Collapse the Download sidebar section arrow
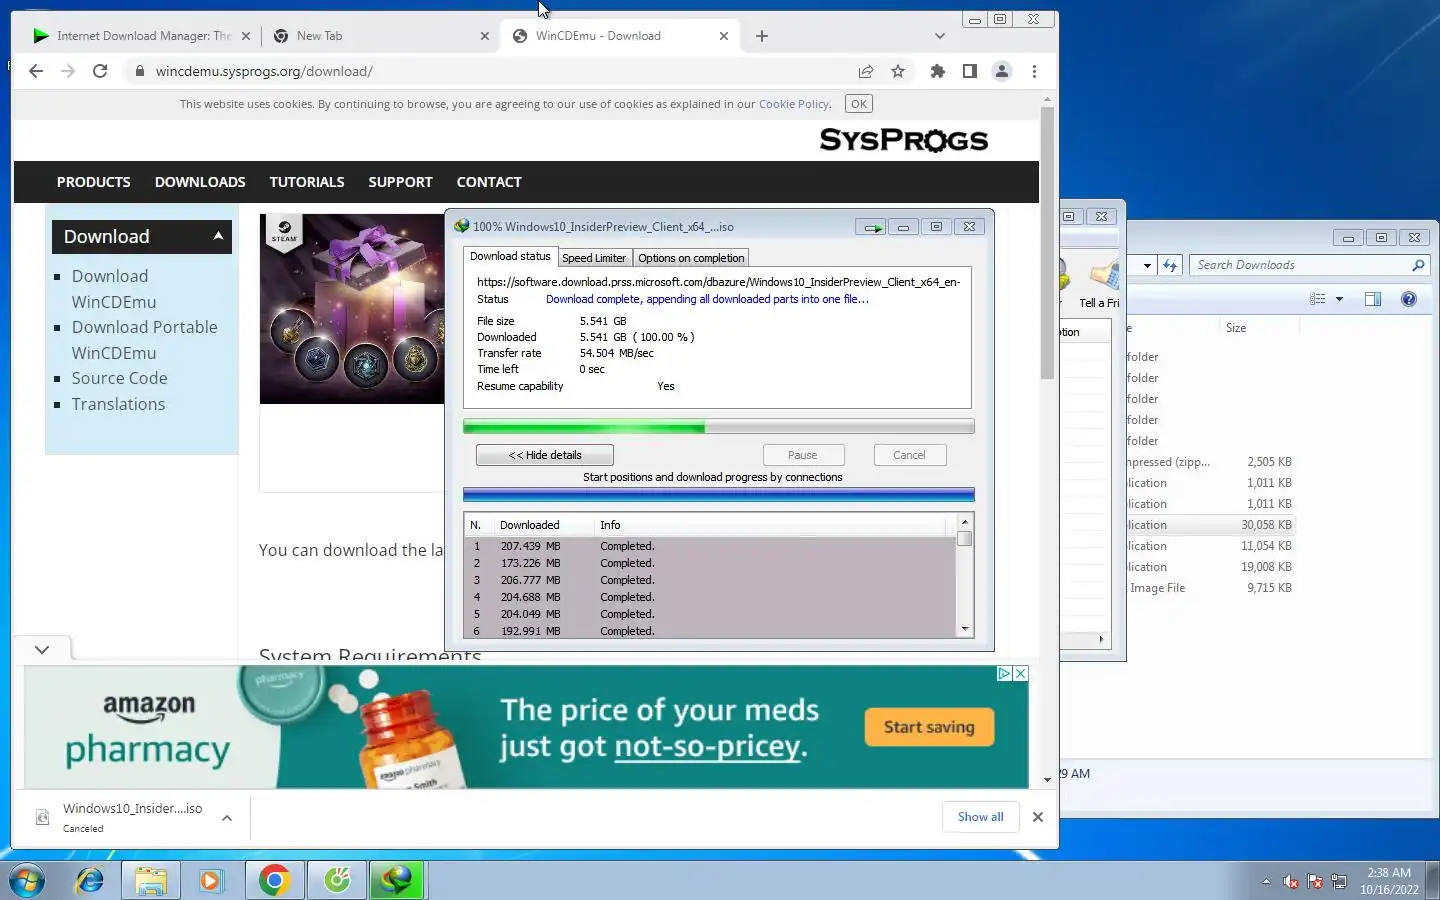This screenshot has width=1440, height=900. [218, 236]
